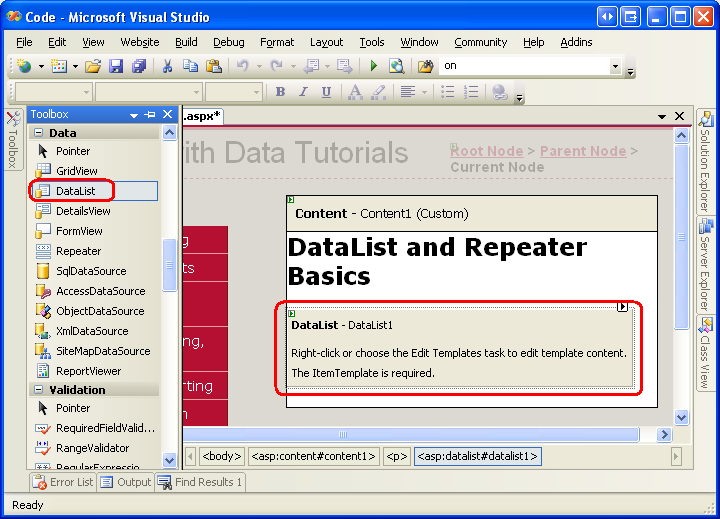The width and height of the screenshot is (720, 519).
Task: Click the Save icon in toolbar
Action: (115, 66)
